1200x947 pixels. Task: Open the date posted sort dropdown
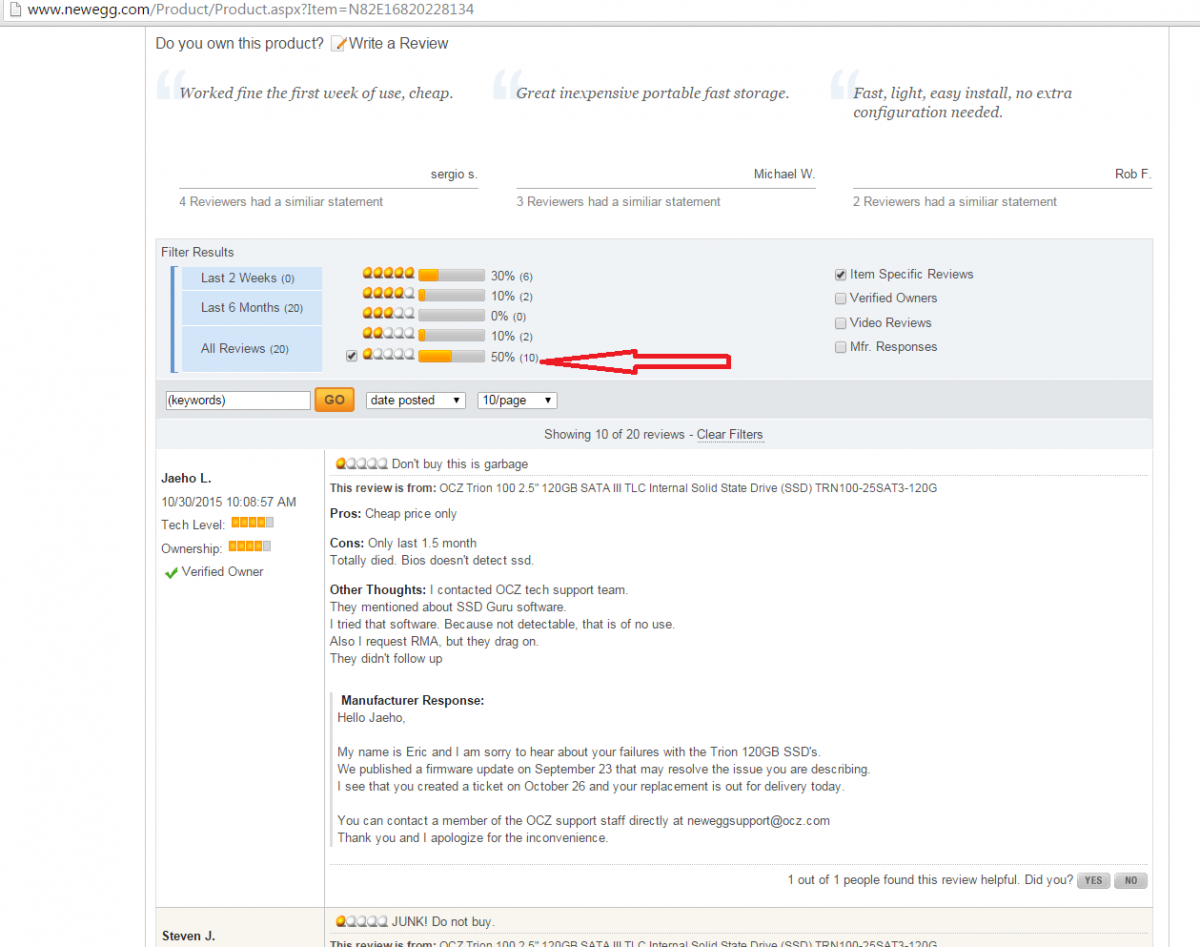point(416,400)
